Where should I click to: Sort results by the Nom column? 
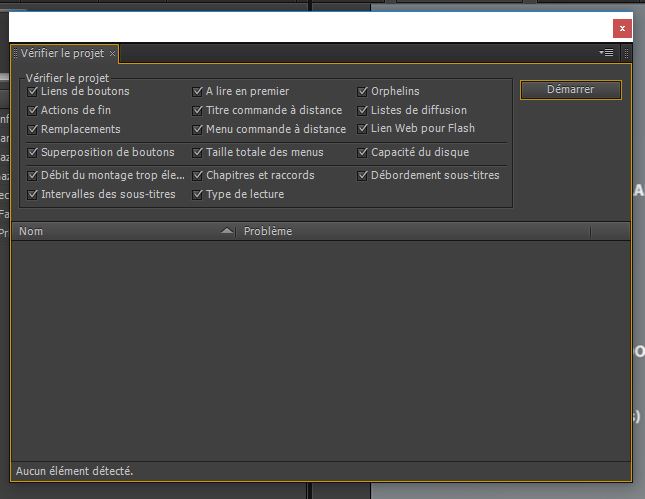[x=123, y=231]
